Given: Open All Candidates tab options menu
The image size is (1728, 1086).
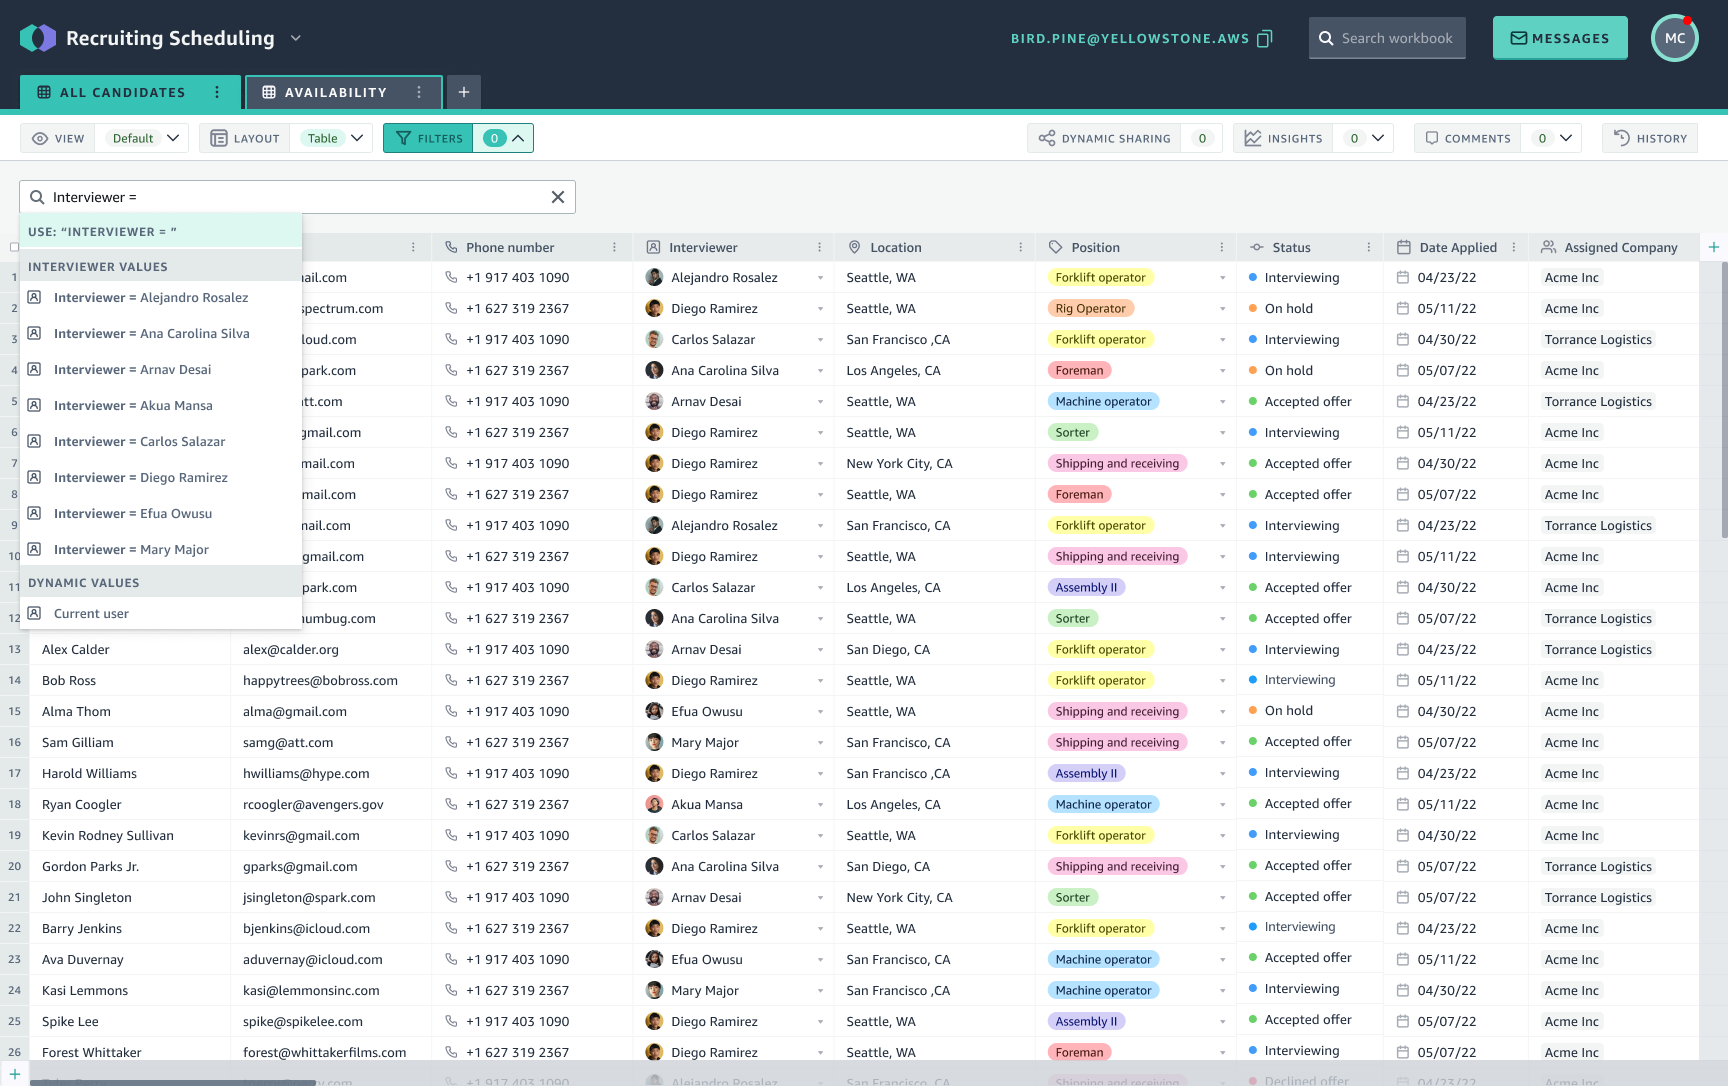Looking at the screenshot, I should (217, 92).
